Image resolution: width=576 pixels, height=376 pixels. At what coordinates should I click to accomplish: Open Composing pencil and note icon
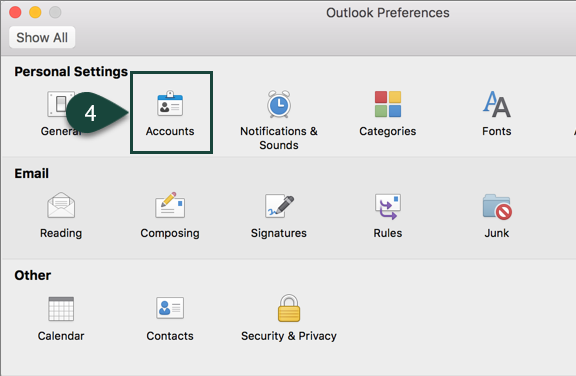tap(170, 205)
